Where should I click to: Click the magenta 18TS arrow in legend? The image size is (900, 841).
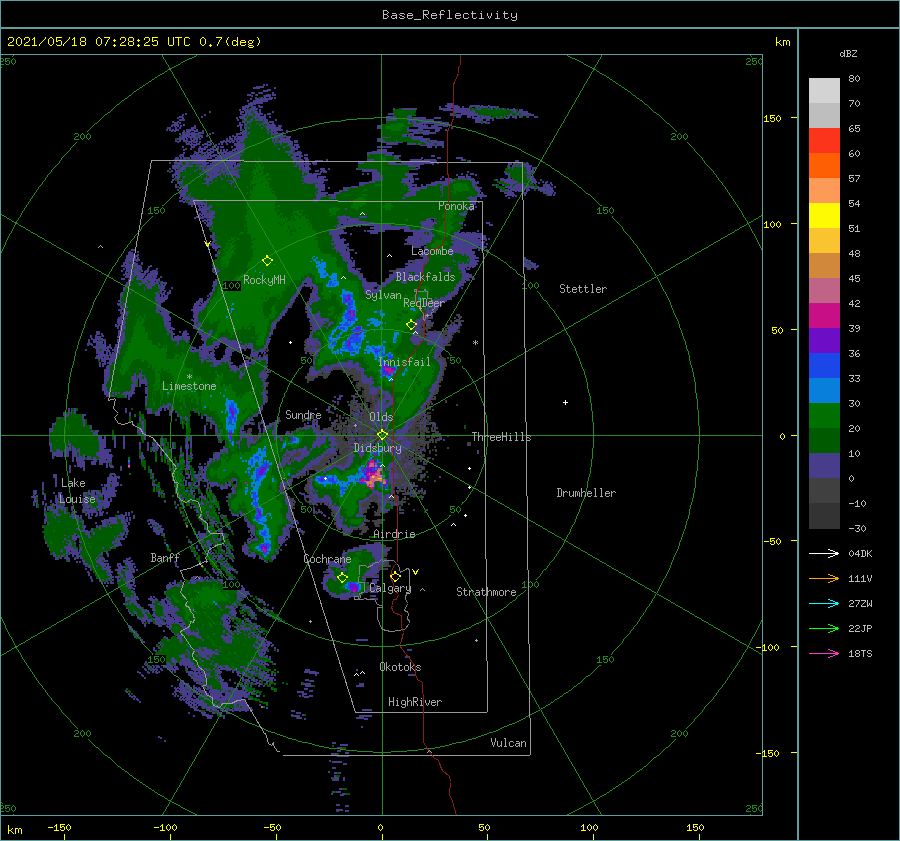pyautogui.click(x=824, y=653)
